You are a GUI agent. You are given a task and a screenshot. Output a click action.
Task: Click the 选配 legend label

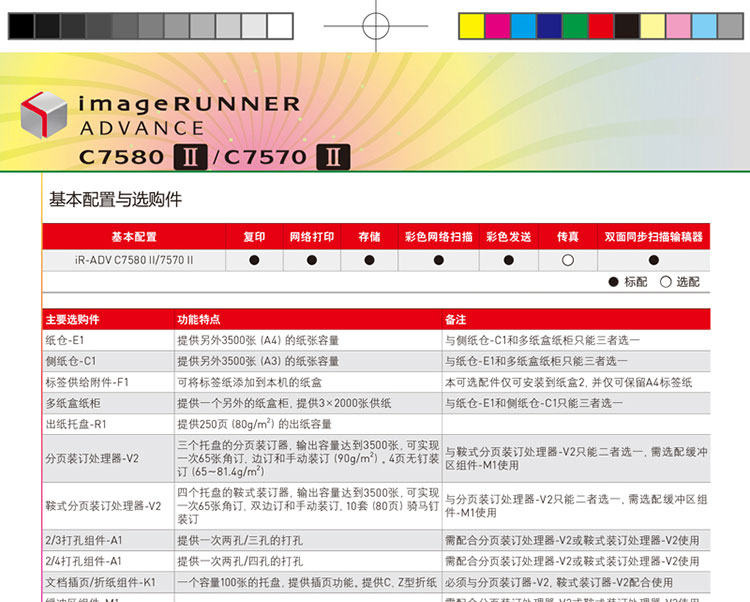[688, 282]
